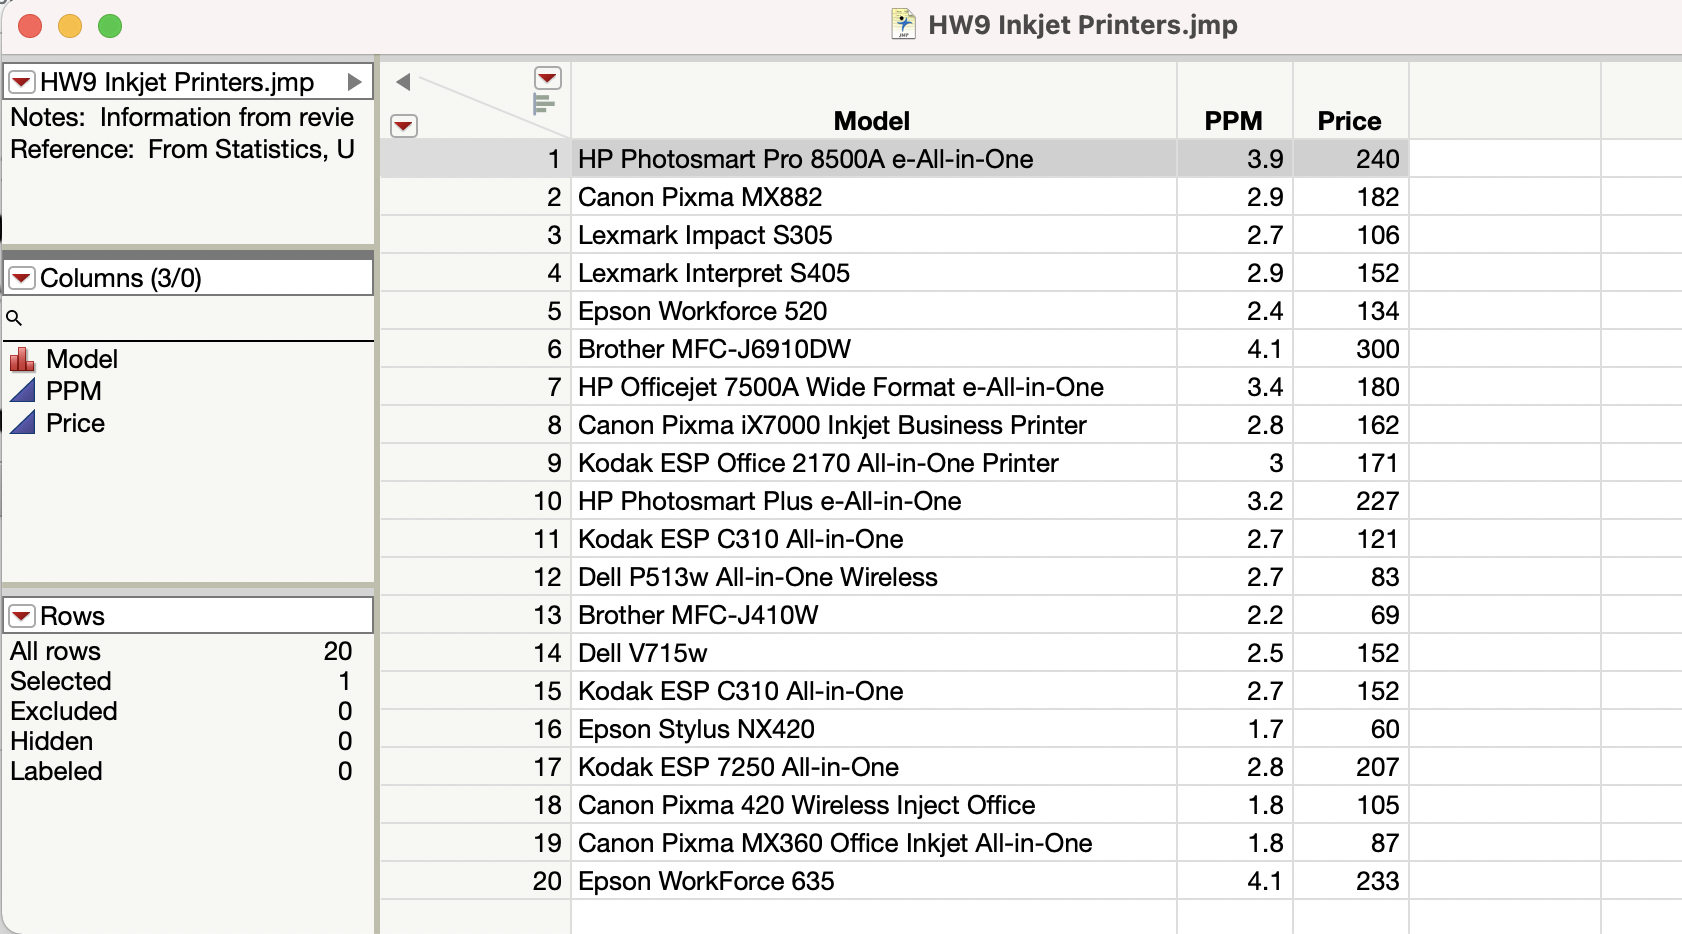Open the Columns panel red triangle menu
This screenshot has width=1682, height=934.
click(19, 277)
